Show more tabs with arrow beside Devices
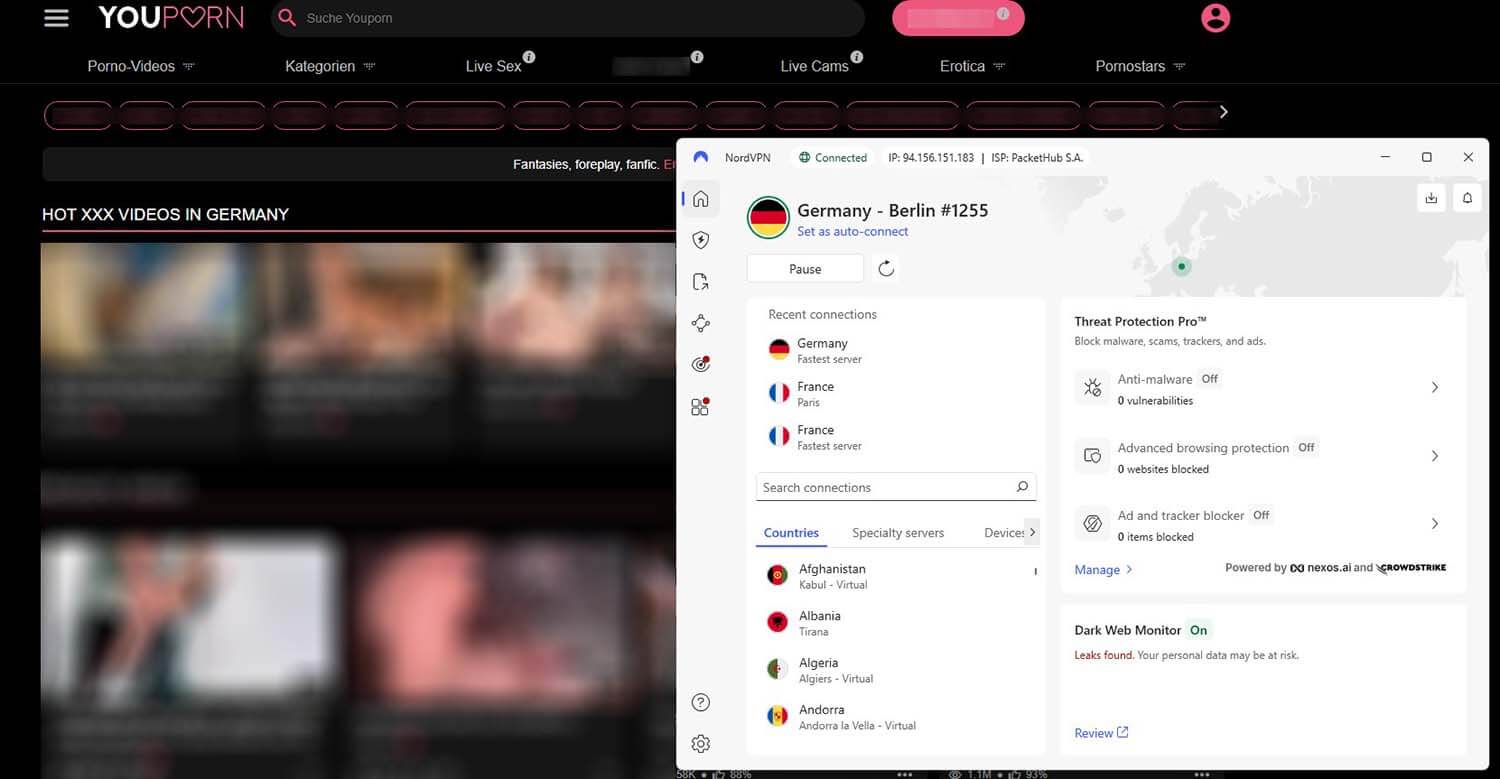Viewport: 1500px width, 779px height. pos(1032,532)
